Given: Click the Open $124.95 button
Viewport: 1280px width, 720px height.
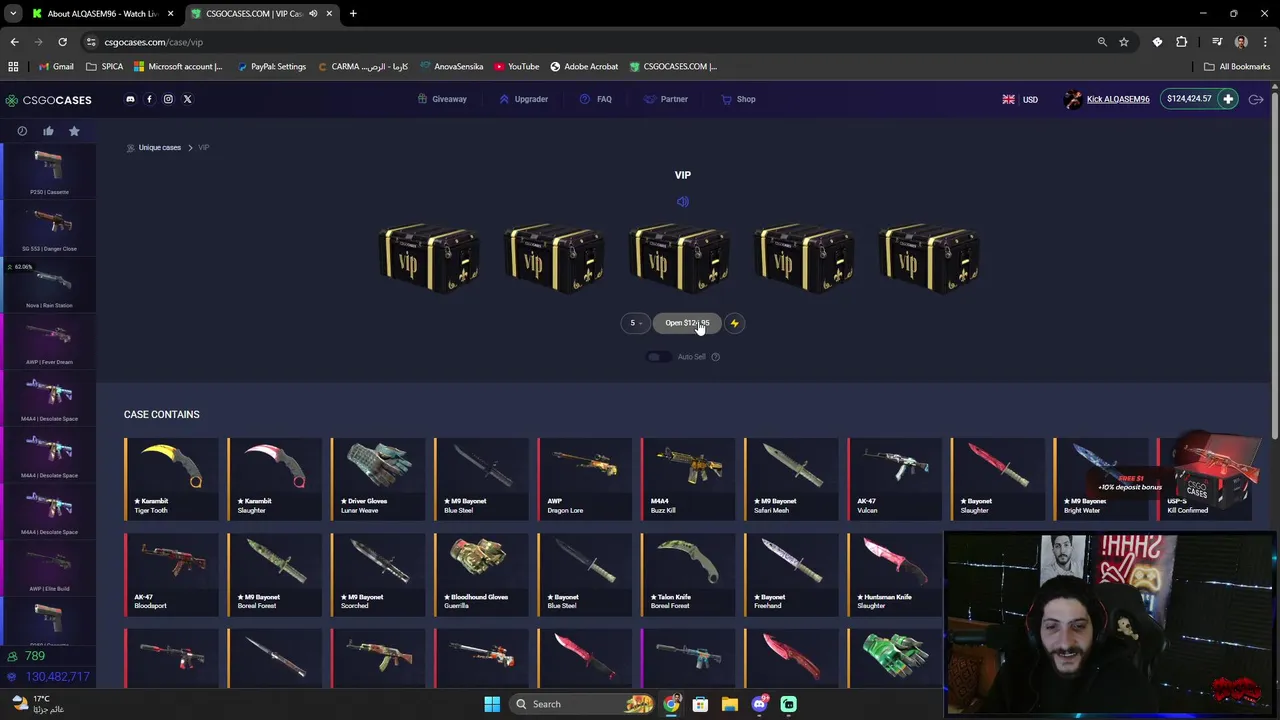Looking at the screenshot, I should (x=687, y=323).
